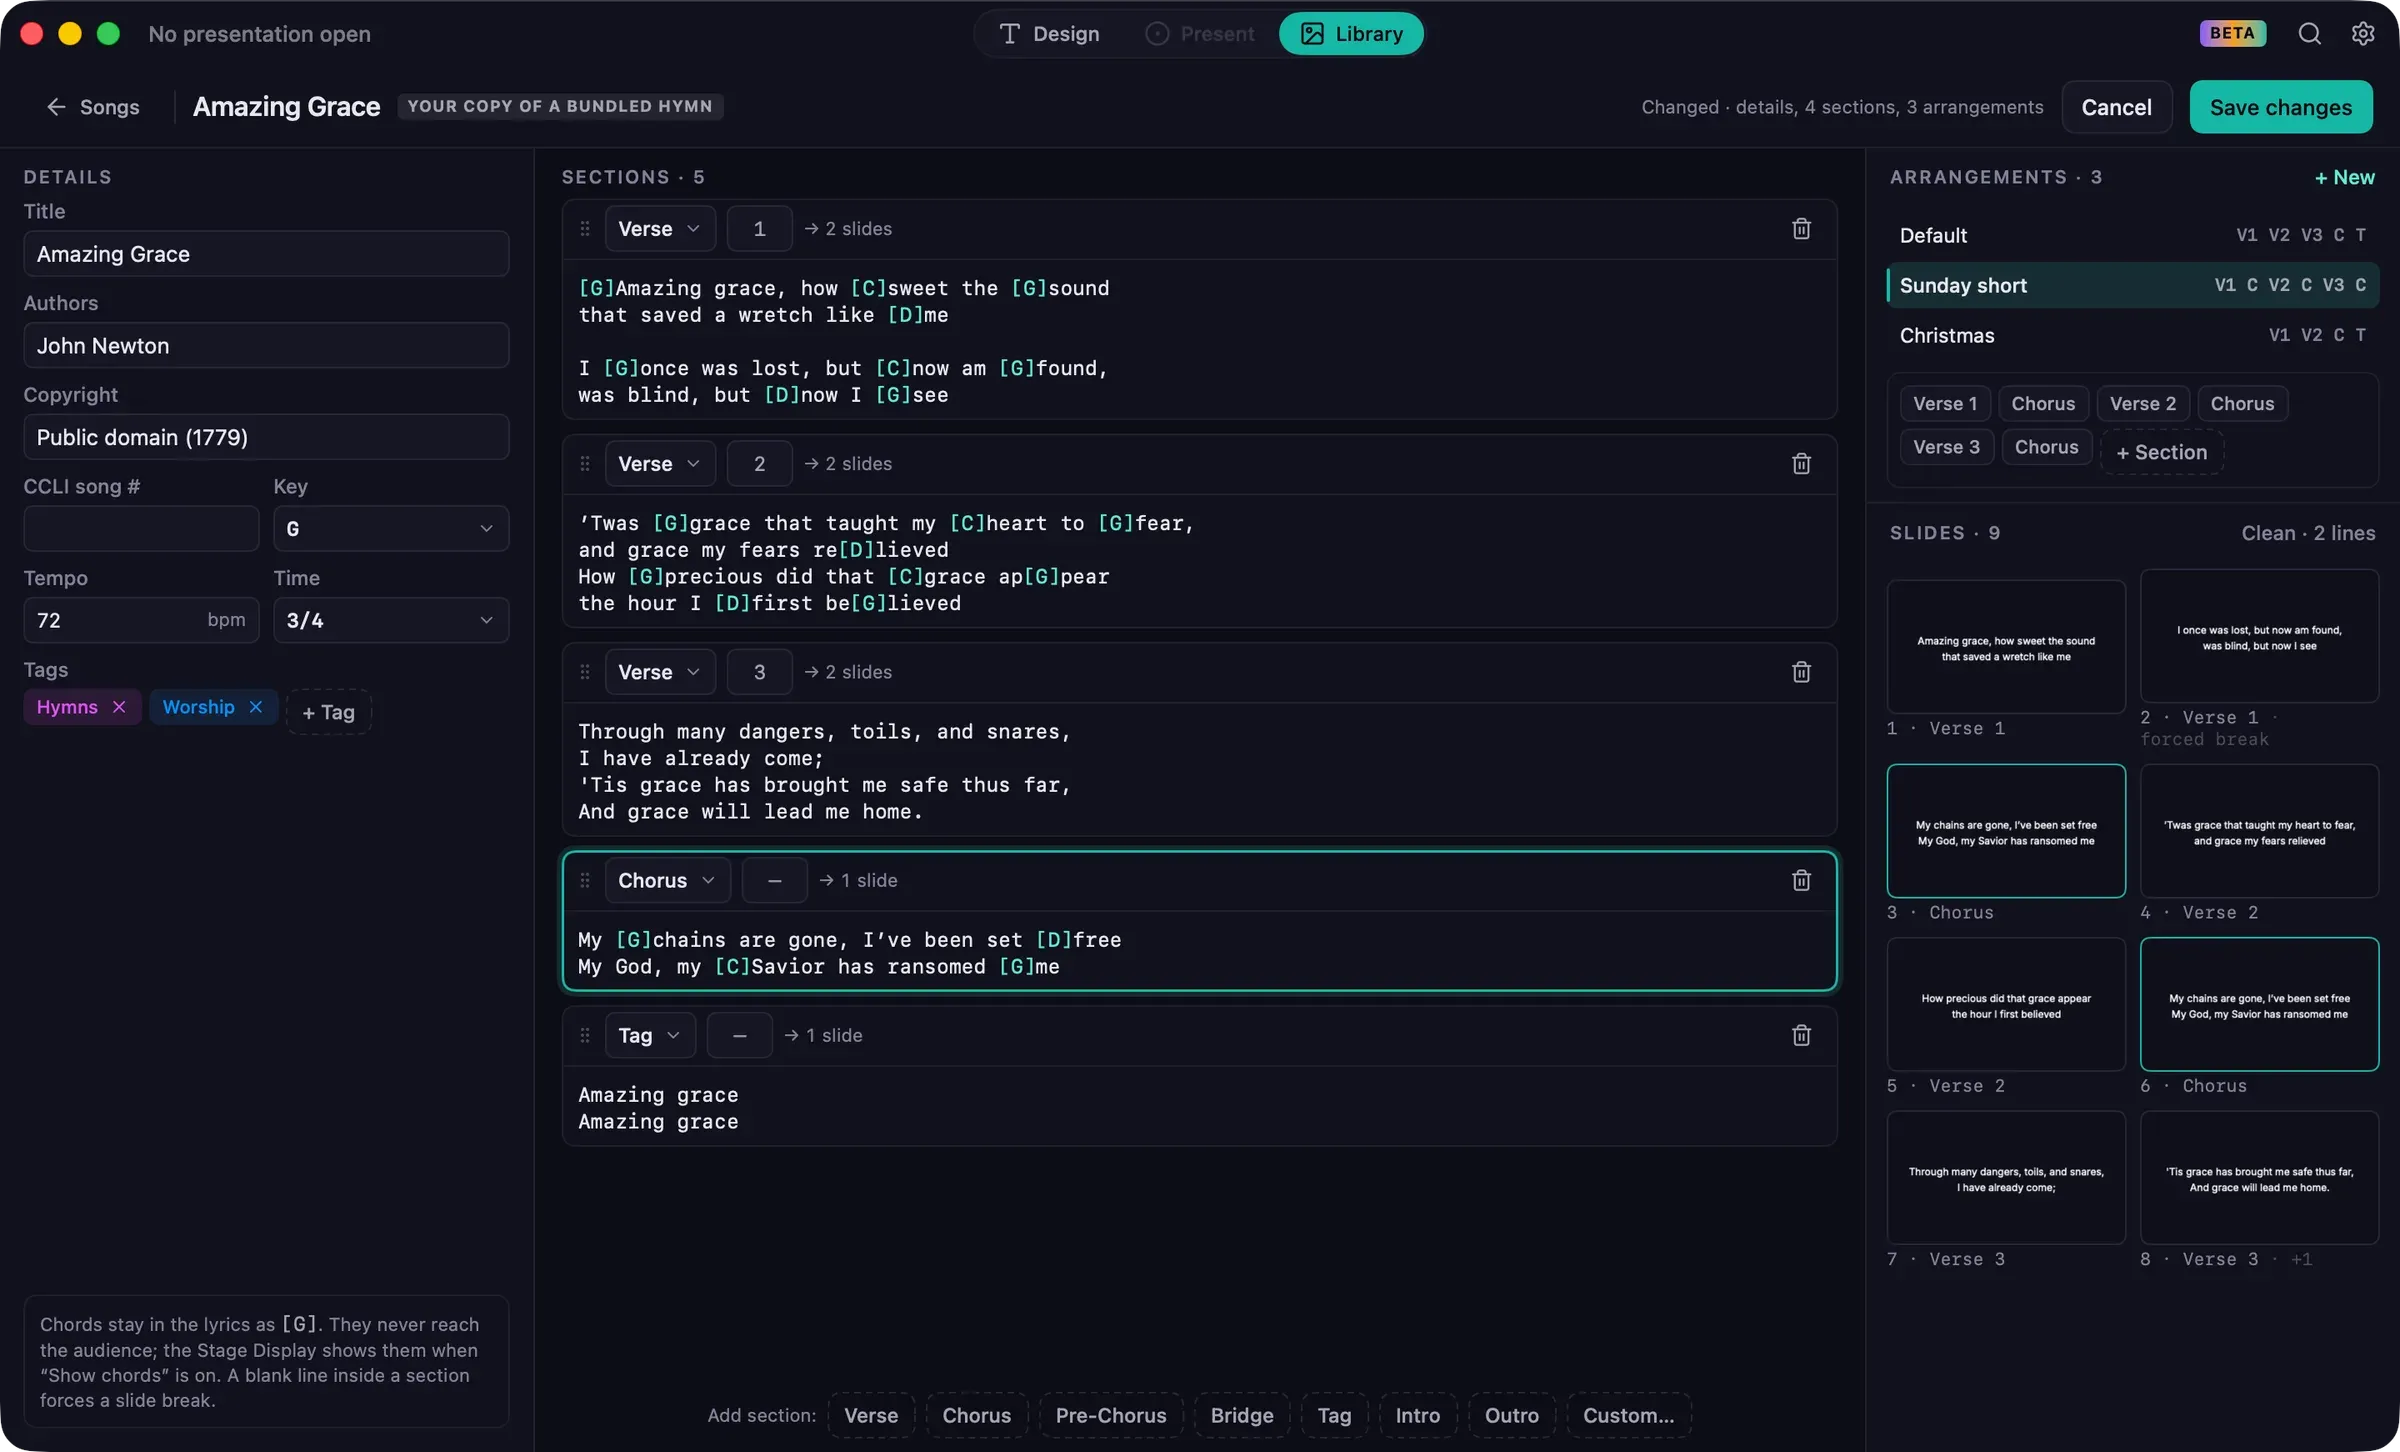Open the section type dropdown for Verse 1
Viewport: 2400px width, 1452px height.
(x=659, y=229)
